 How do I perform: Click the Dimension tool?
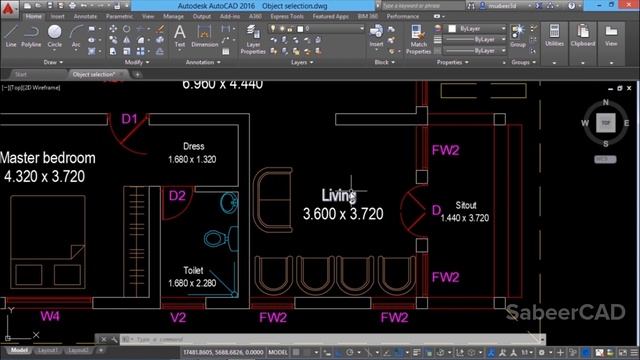[204, 36]
